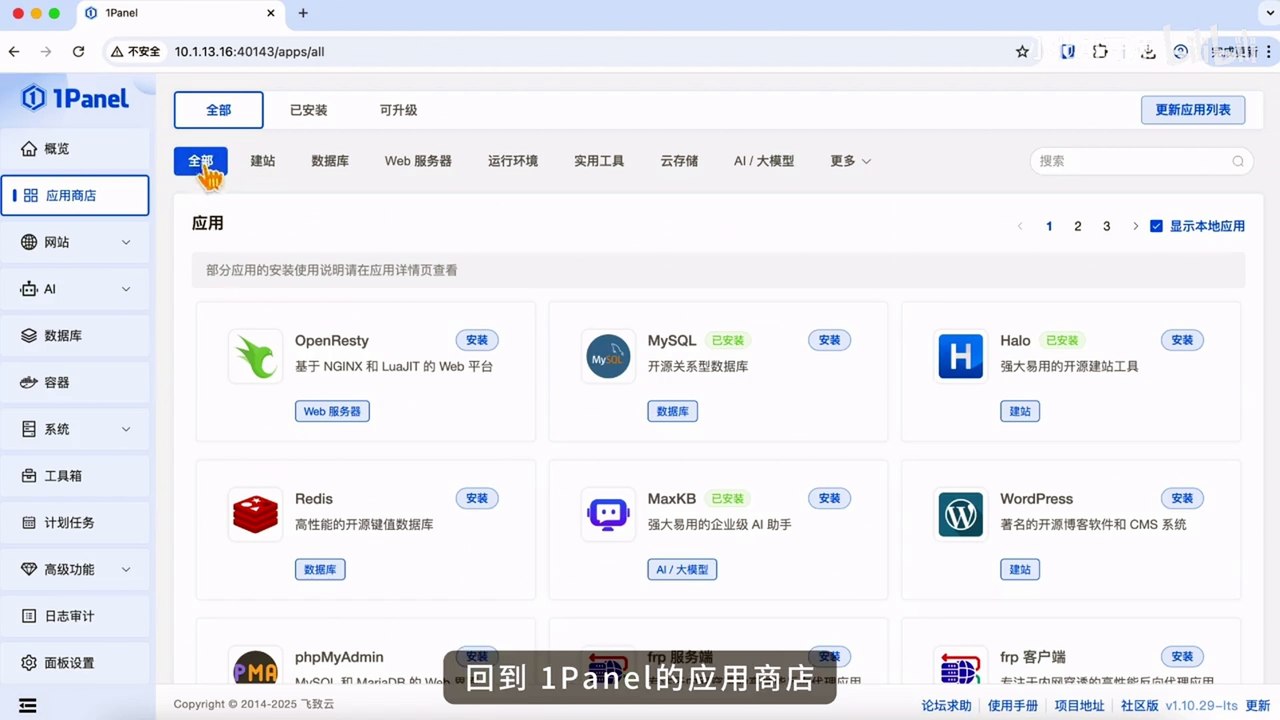The width and height of the screenshot is (1280, 720).
Task: Click the Web 服务器 tag on OpenResty
Action: (332, 411)
